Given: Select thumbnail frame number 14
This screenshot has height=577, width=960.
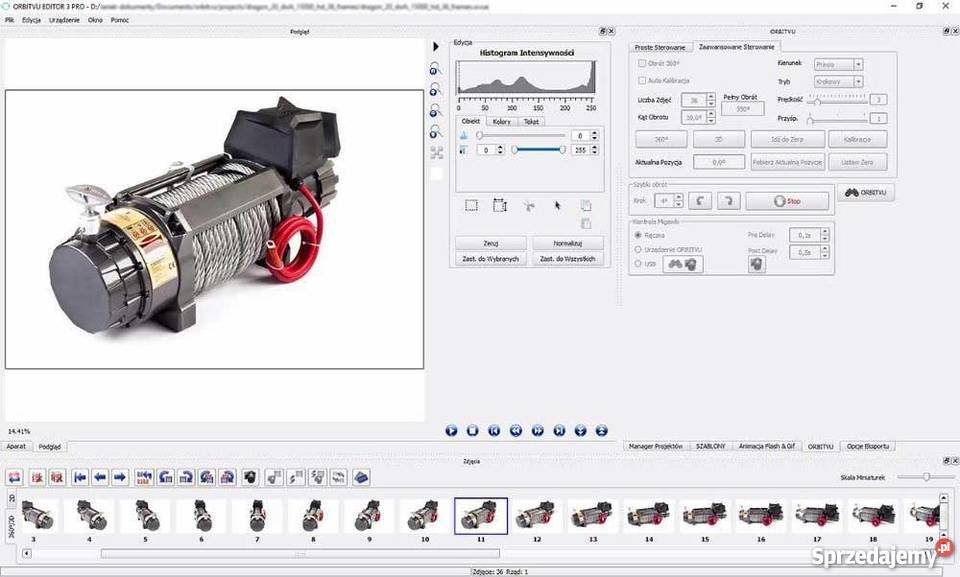Looking at the screenshot, I should click(x=648, y=516).
